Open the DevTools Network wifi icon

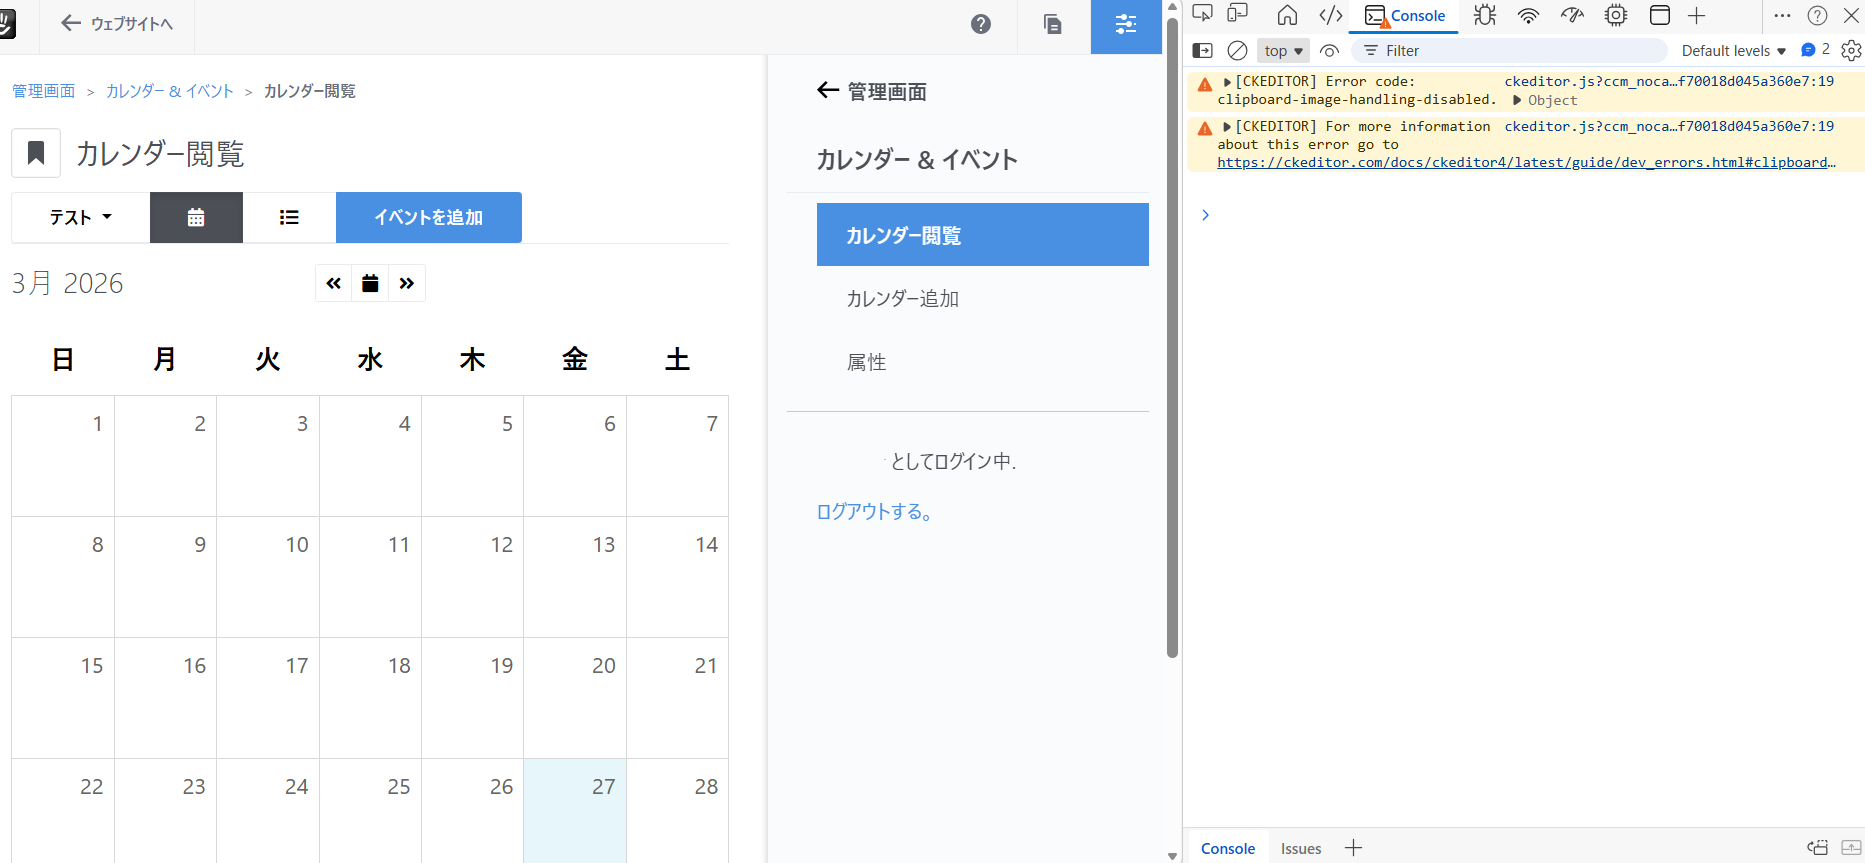pos(1528,15)
